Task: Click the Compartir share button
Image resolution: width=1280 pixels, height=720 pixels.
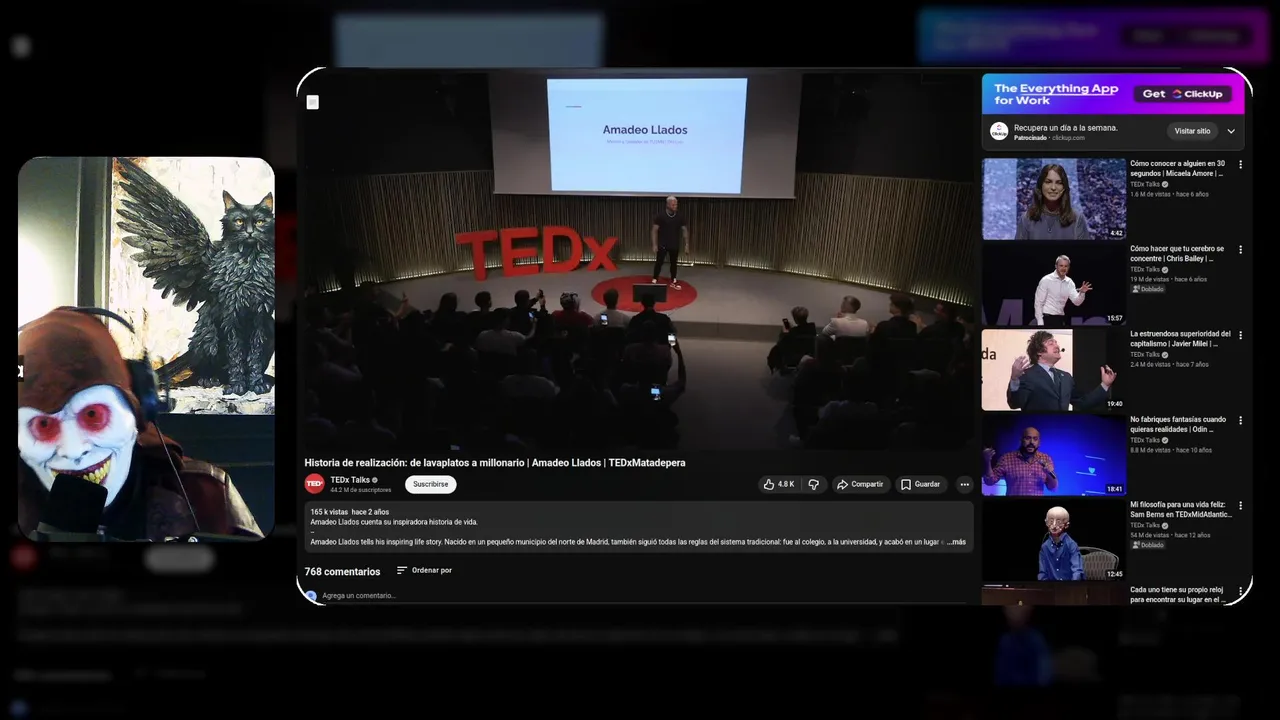Action: [860, 484]
